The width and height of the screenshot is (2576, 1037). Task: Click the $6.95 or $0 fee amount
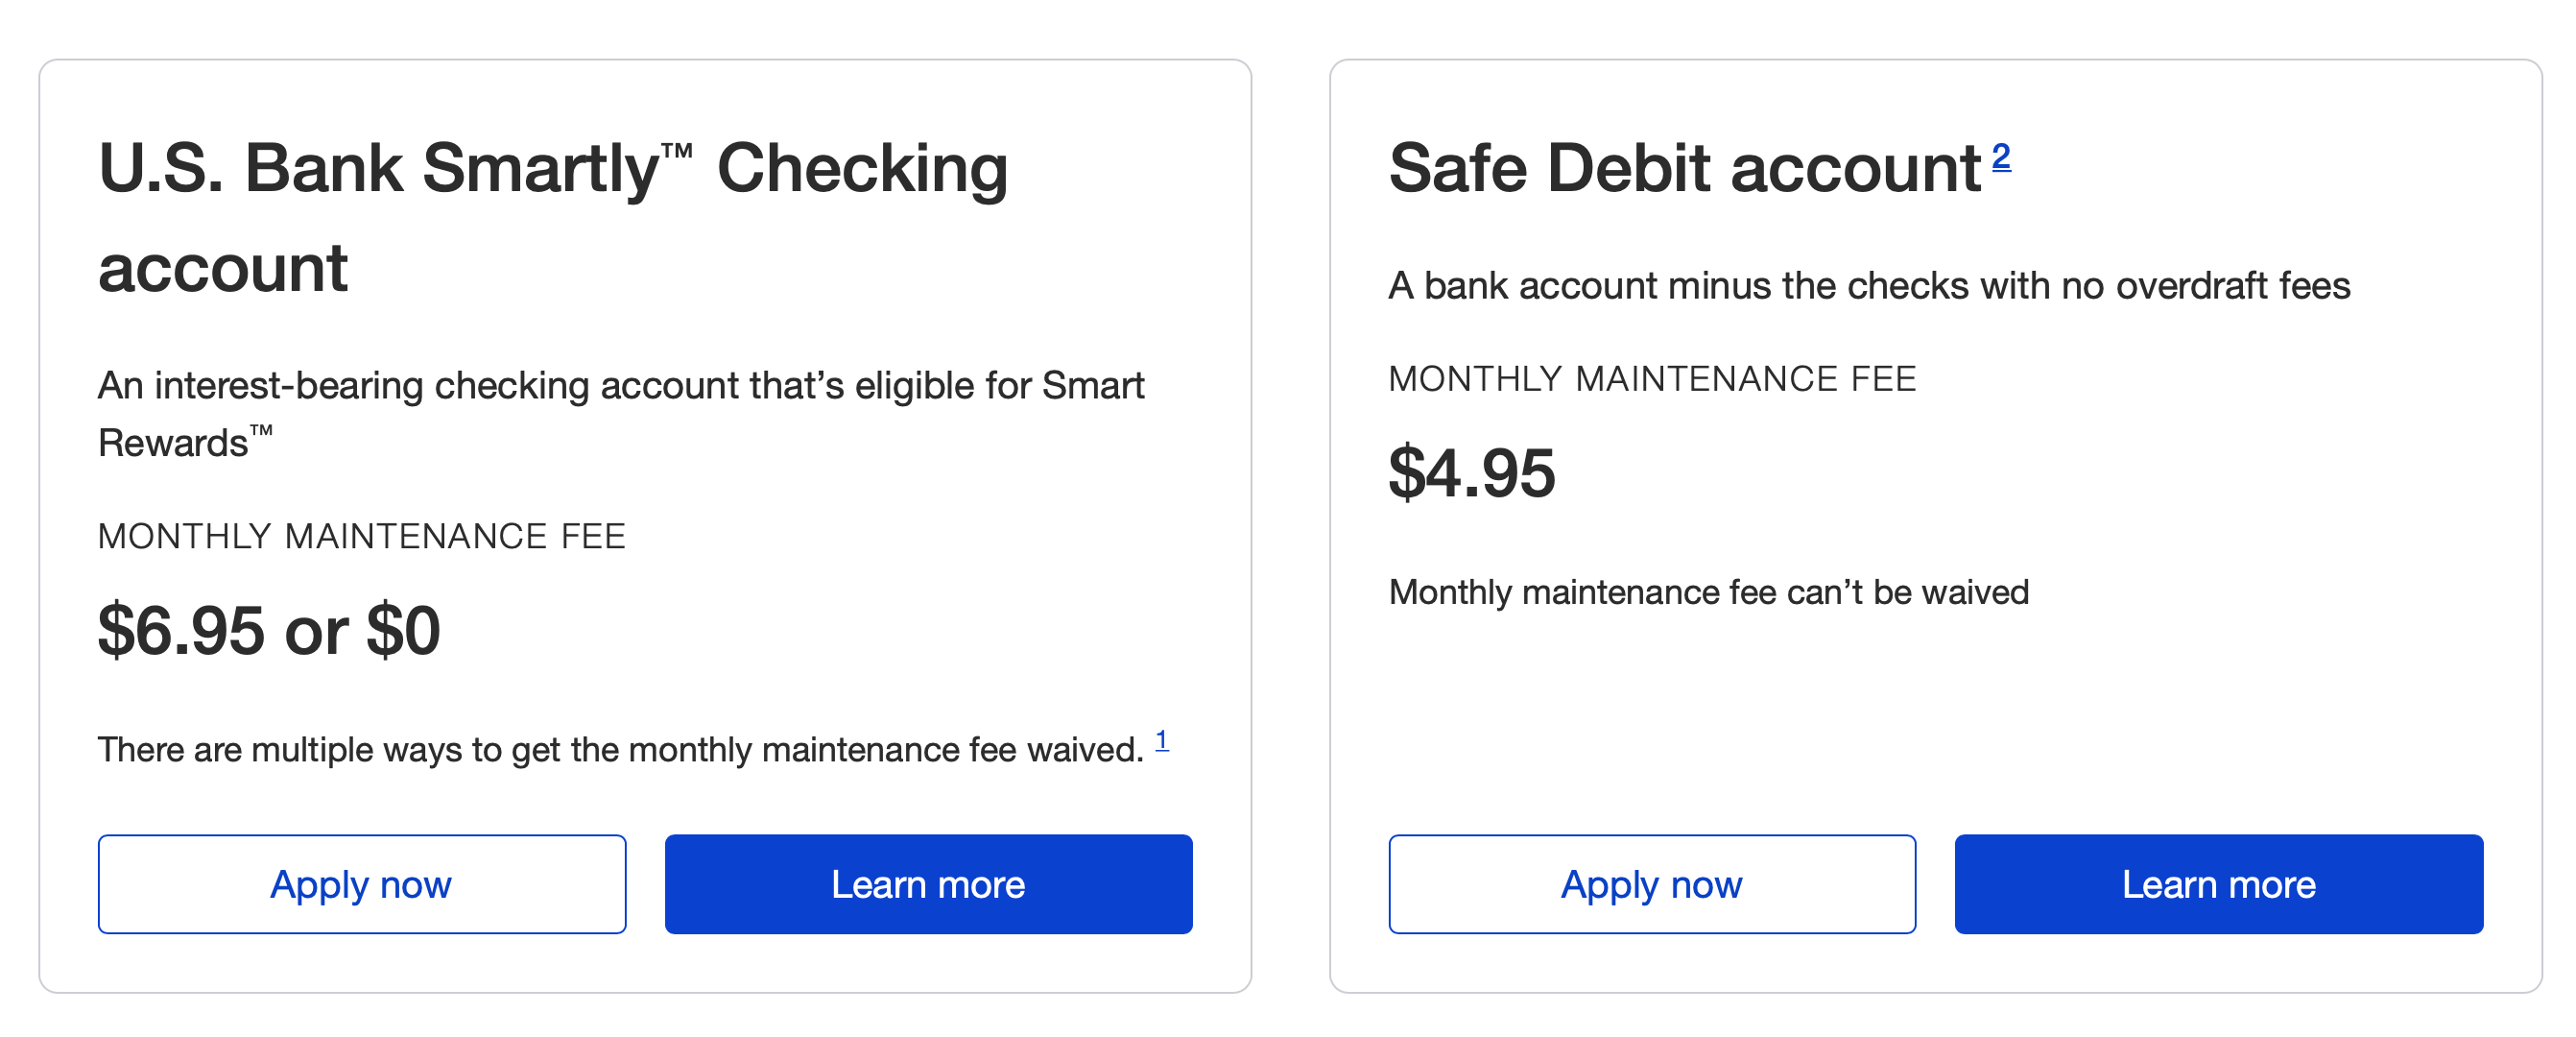(268, 630)
